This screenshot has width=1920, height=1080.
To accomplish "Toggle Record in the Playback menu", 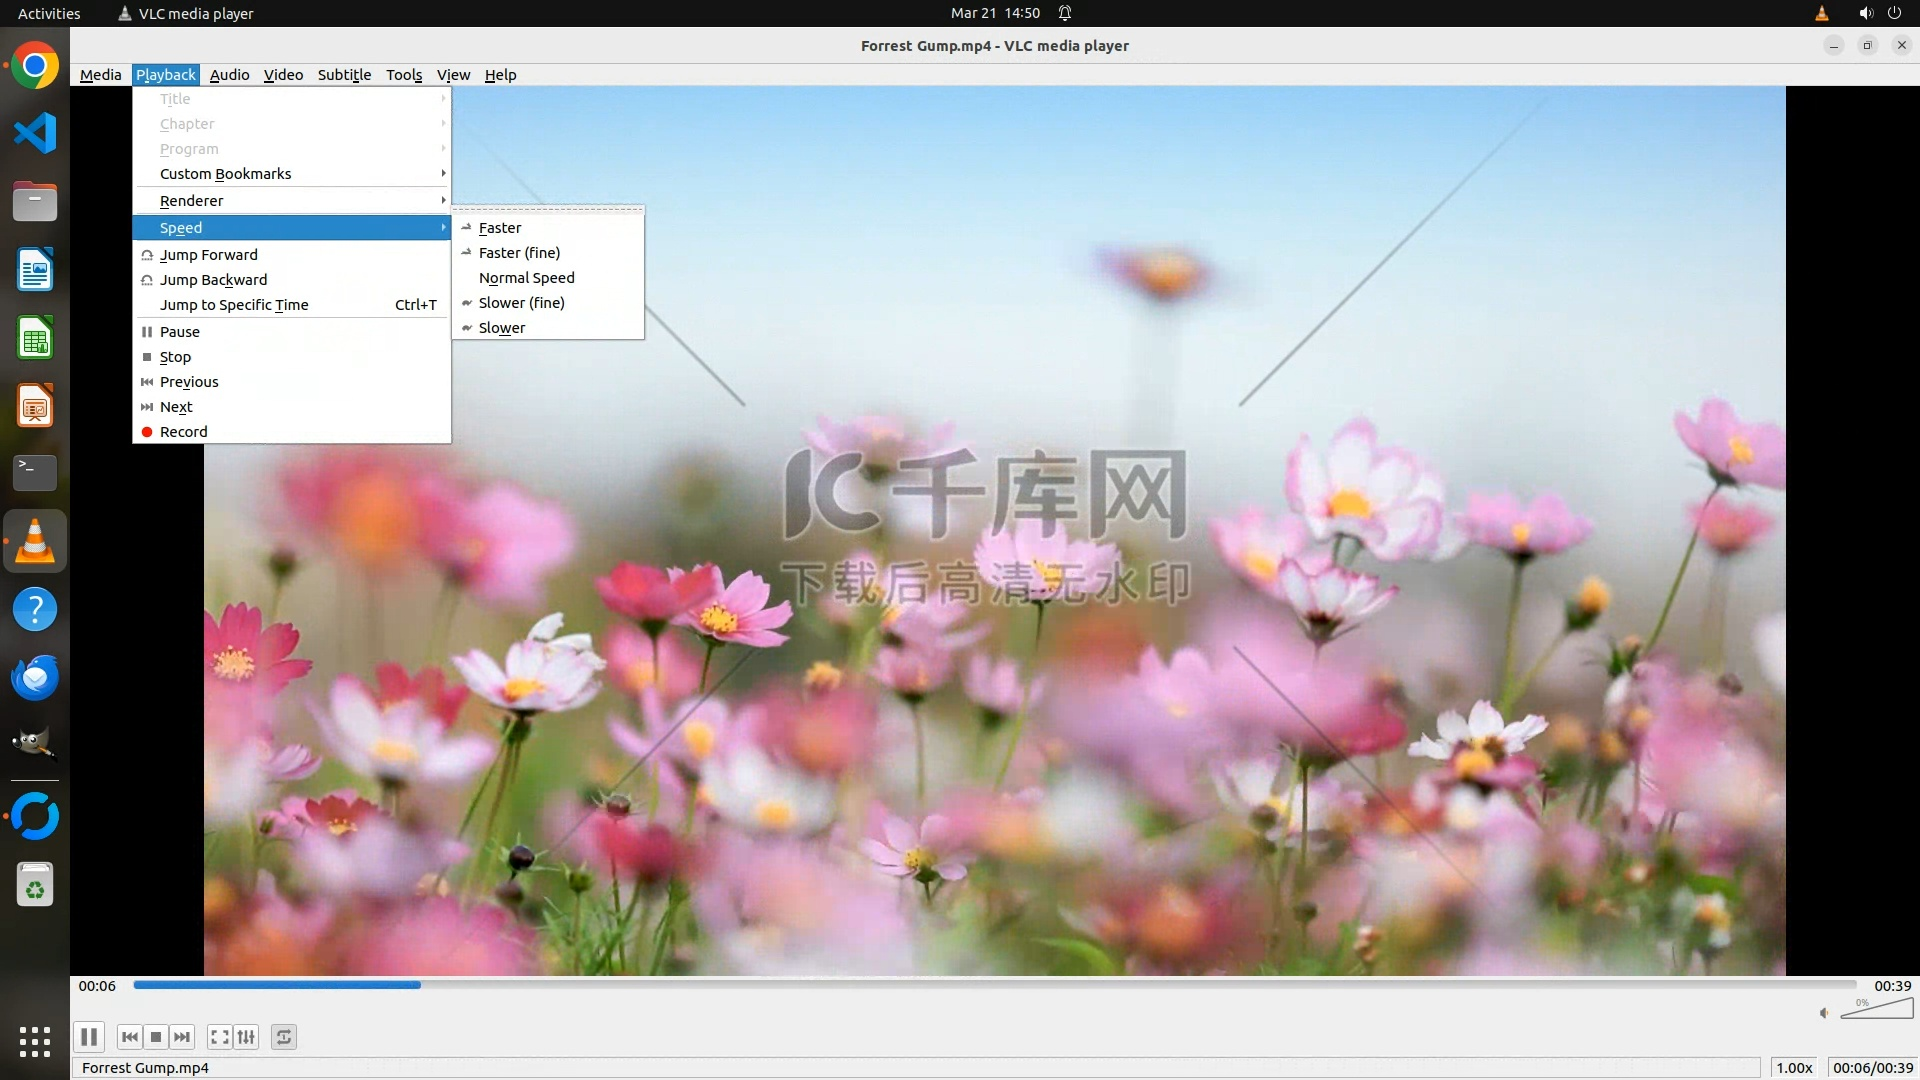I will [184, 432].
